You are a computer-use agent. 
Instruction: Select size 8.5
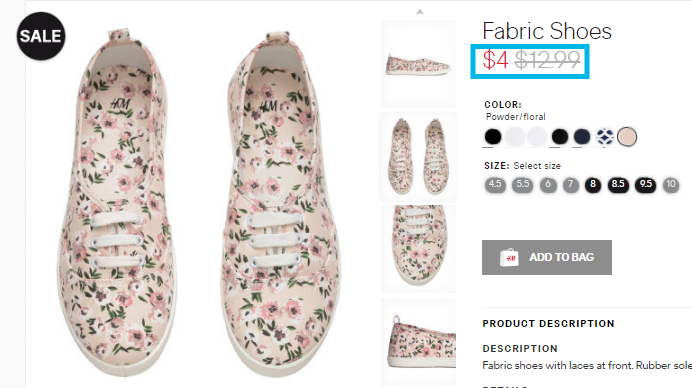pos(618,184)
